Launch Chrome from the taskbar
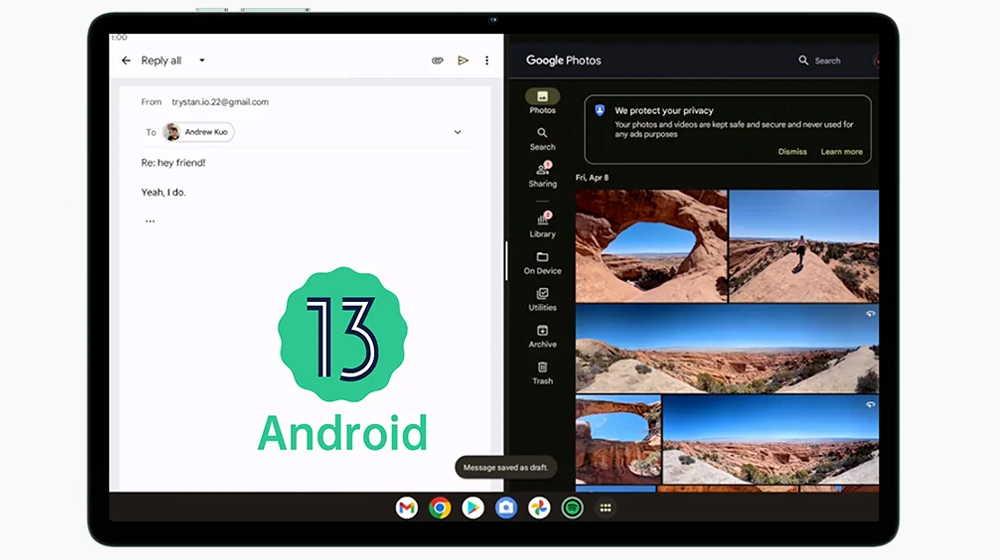 pos(440,508)
